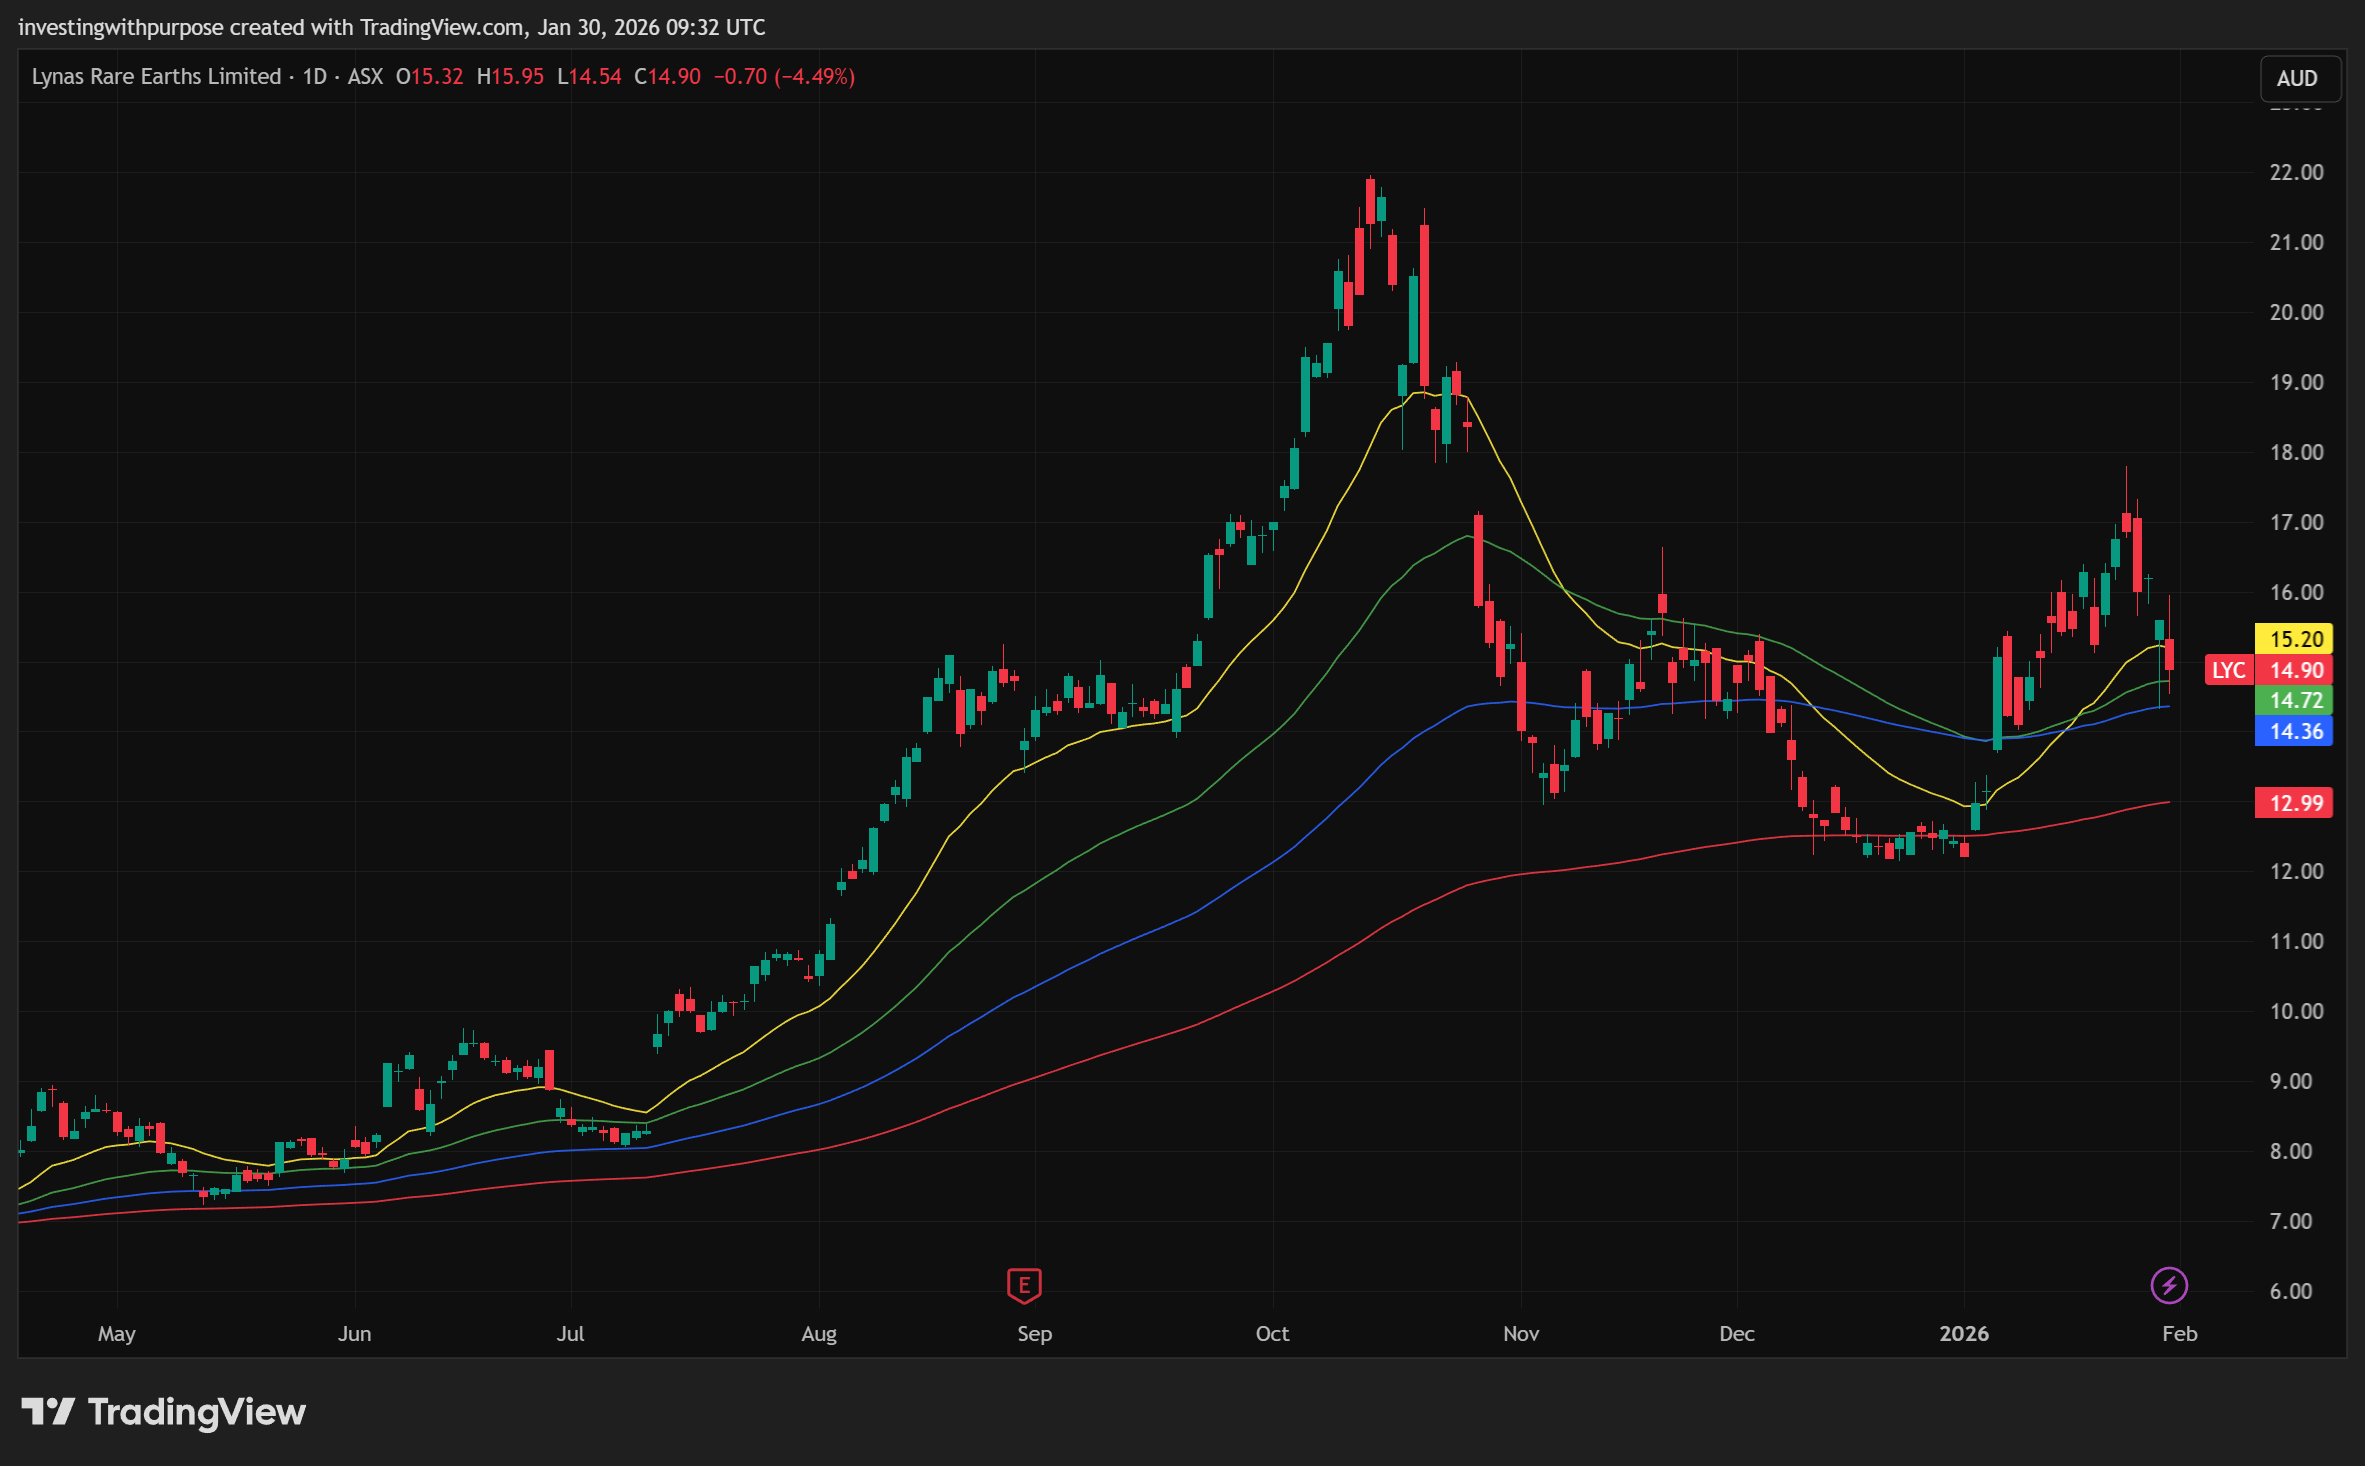2365x1466 pixels.
Task: Click the Lynas Rare Earths Limited title
Action: pyautogui.click(x=156, y=77)
